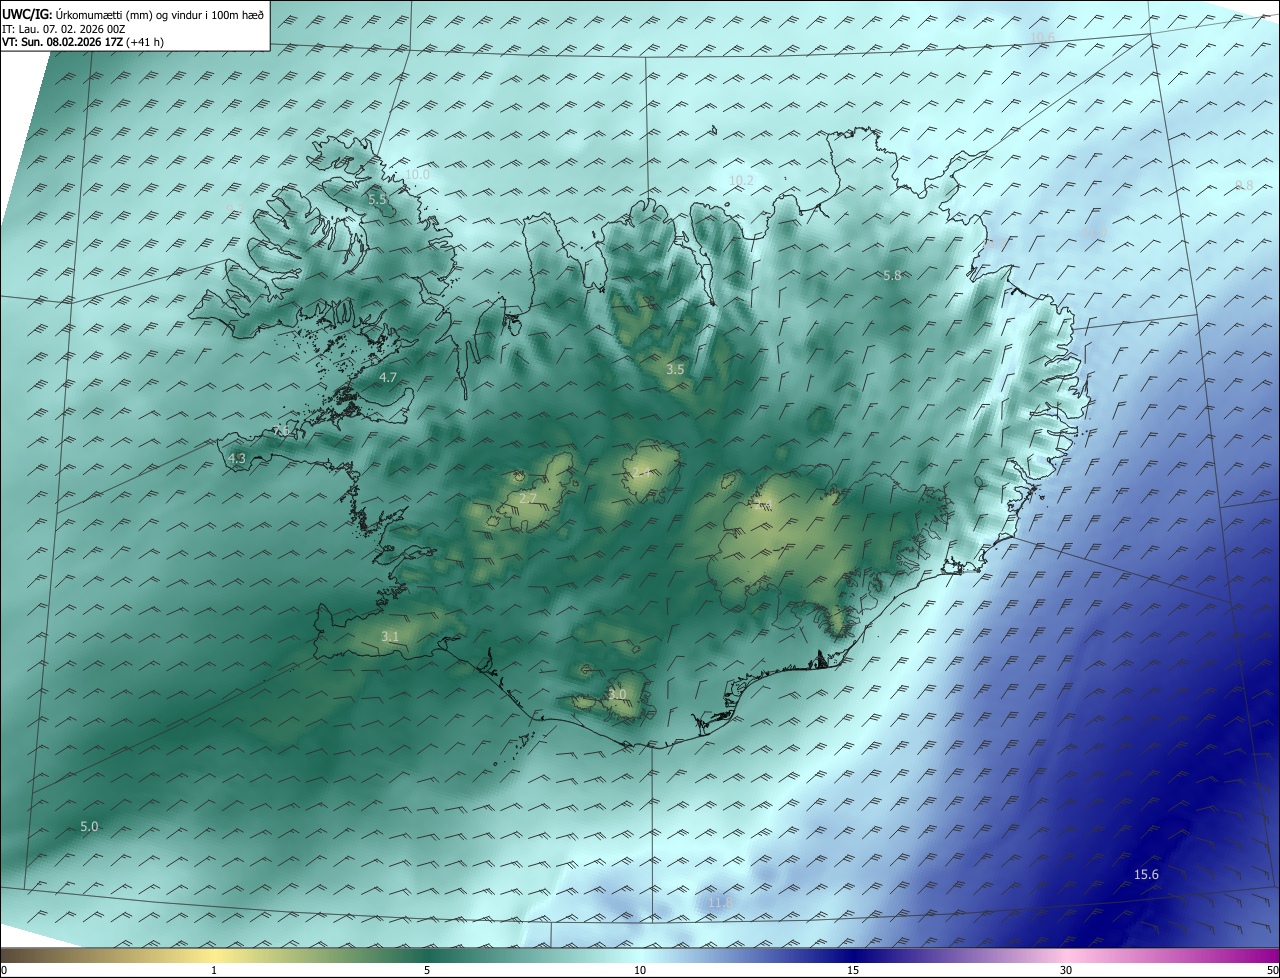Click the color scale tick labeled 5
Screen dimensions: 1280x978
pyautogui.click(x=427, y=970)
